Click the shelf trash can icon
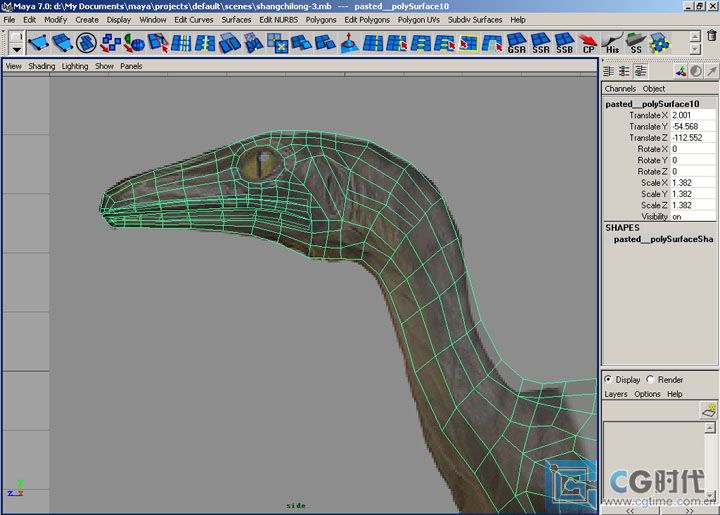 [x=711, y=35]
